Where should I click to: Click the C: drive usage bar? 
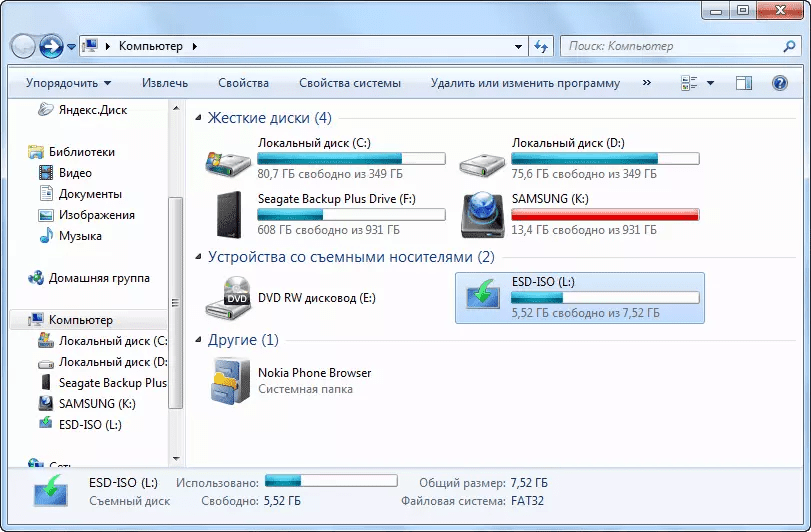pos(351,158)
